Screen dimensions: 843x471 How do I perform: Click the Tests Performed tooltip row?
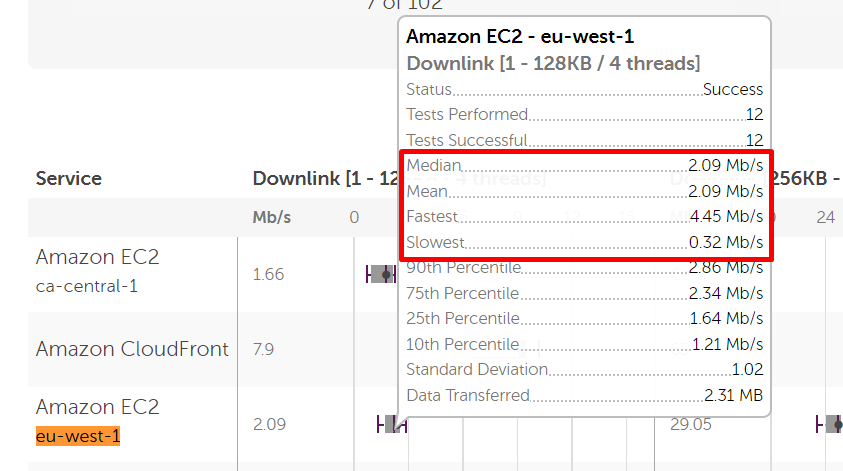tap(585, 115)
